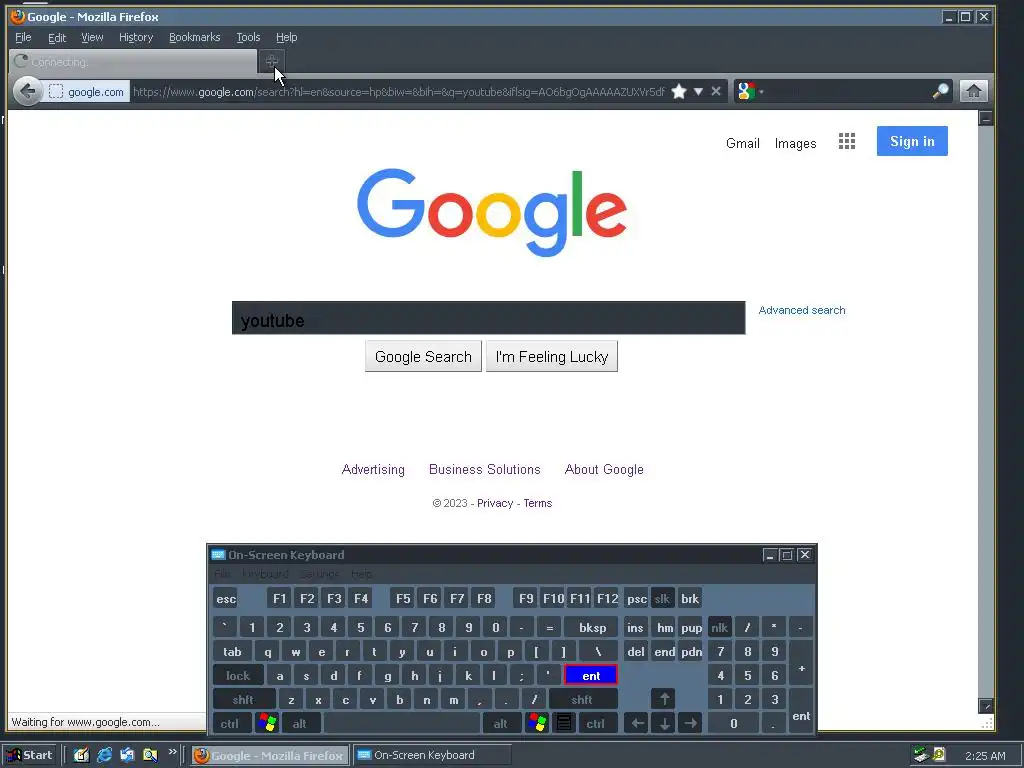The height and width of the screenshot is (768, 1024).
Task: Click the esc key on On-Screen Keyboard
Action: click(226, 599)
